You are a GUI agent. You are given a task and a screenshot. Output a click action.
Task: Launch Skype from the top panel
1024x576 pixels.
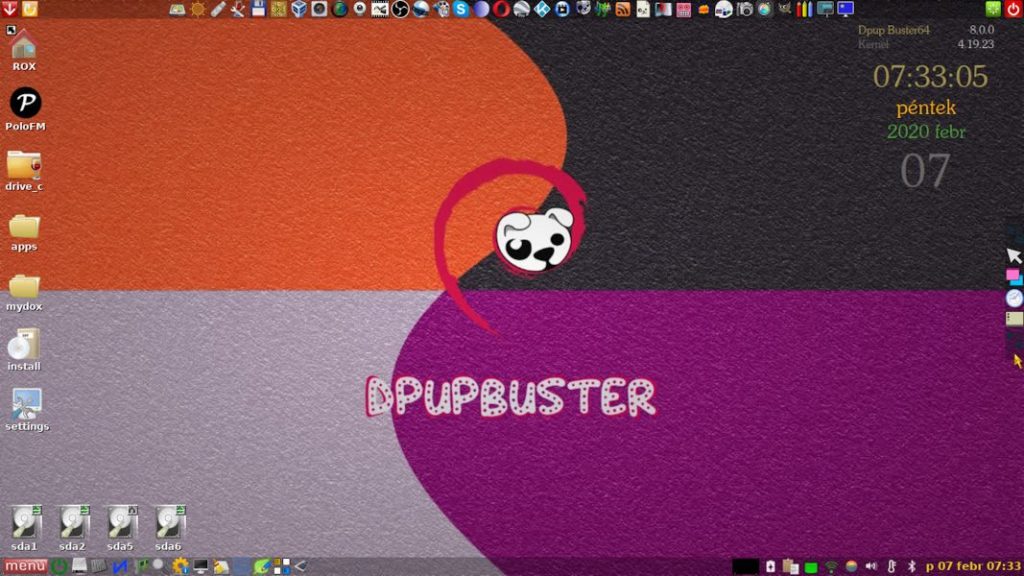tap(461, 9)
